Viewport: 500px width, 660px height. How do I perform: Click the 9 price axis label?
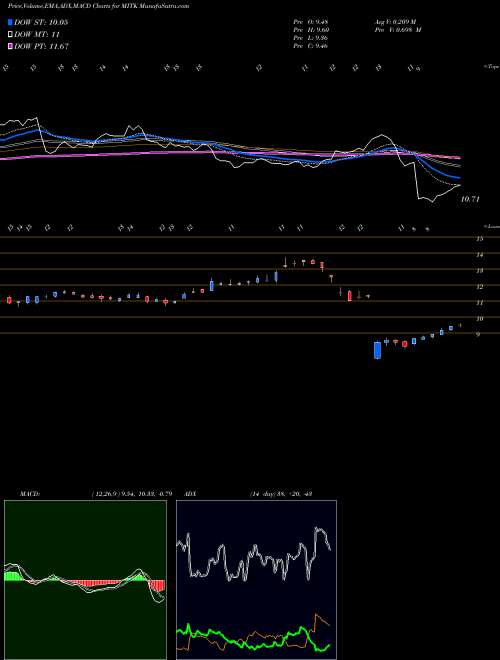tap(478, 335)
